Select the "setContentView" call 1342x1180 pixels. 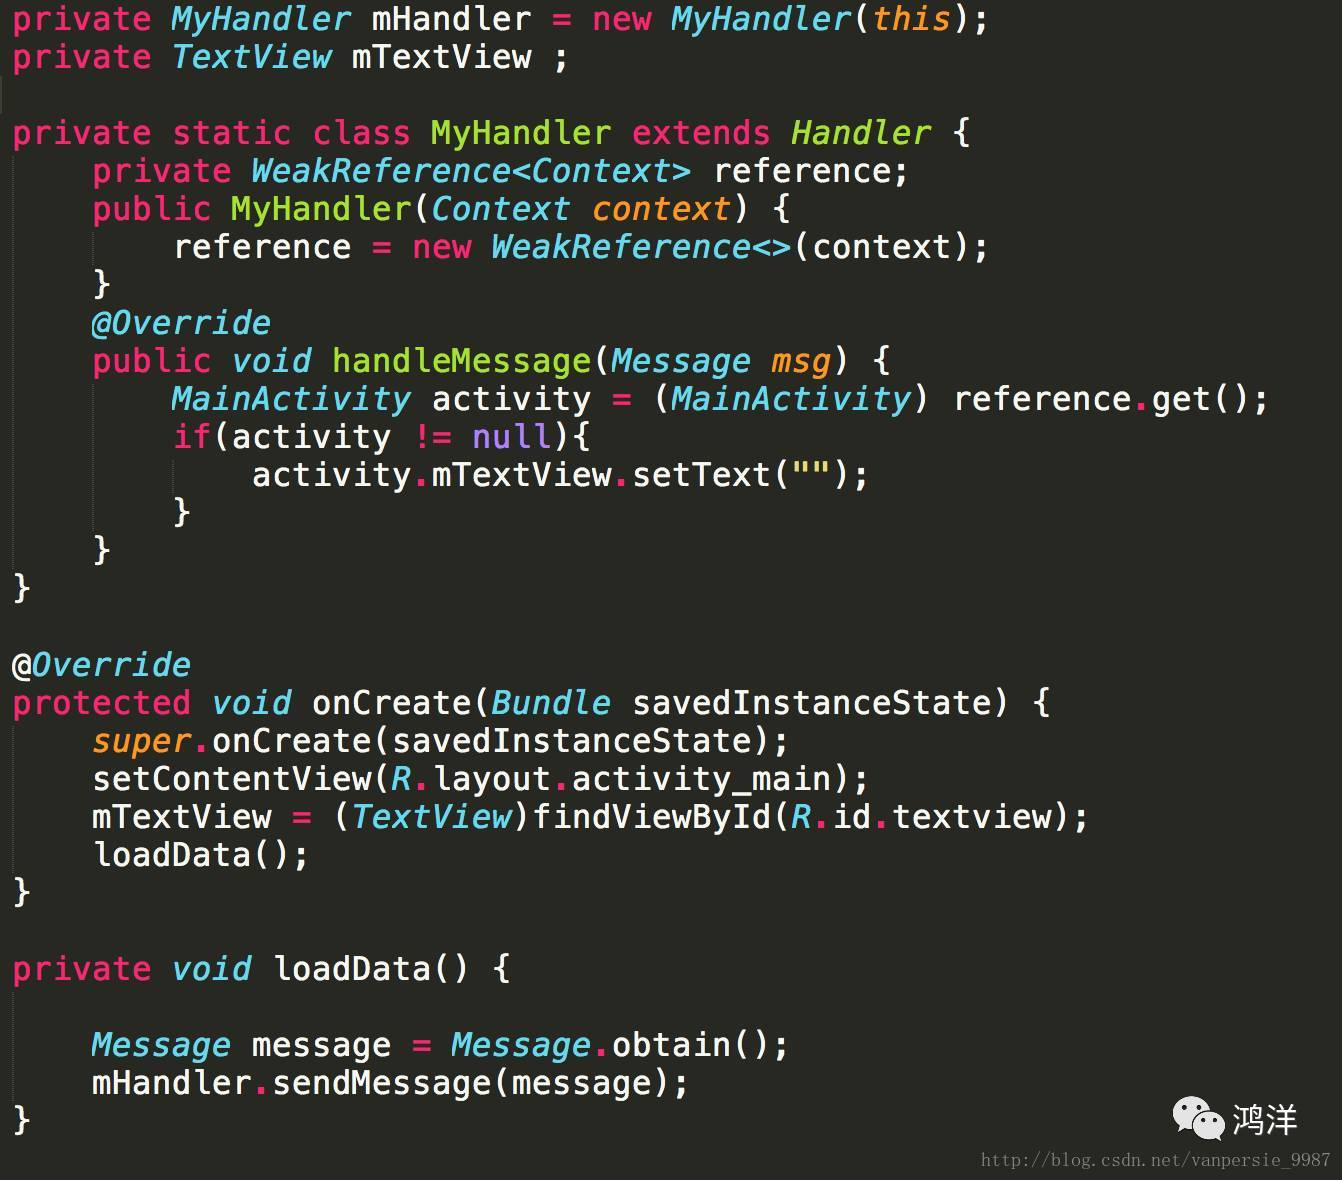pos(231,779)
